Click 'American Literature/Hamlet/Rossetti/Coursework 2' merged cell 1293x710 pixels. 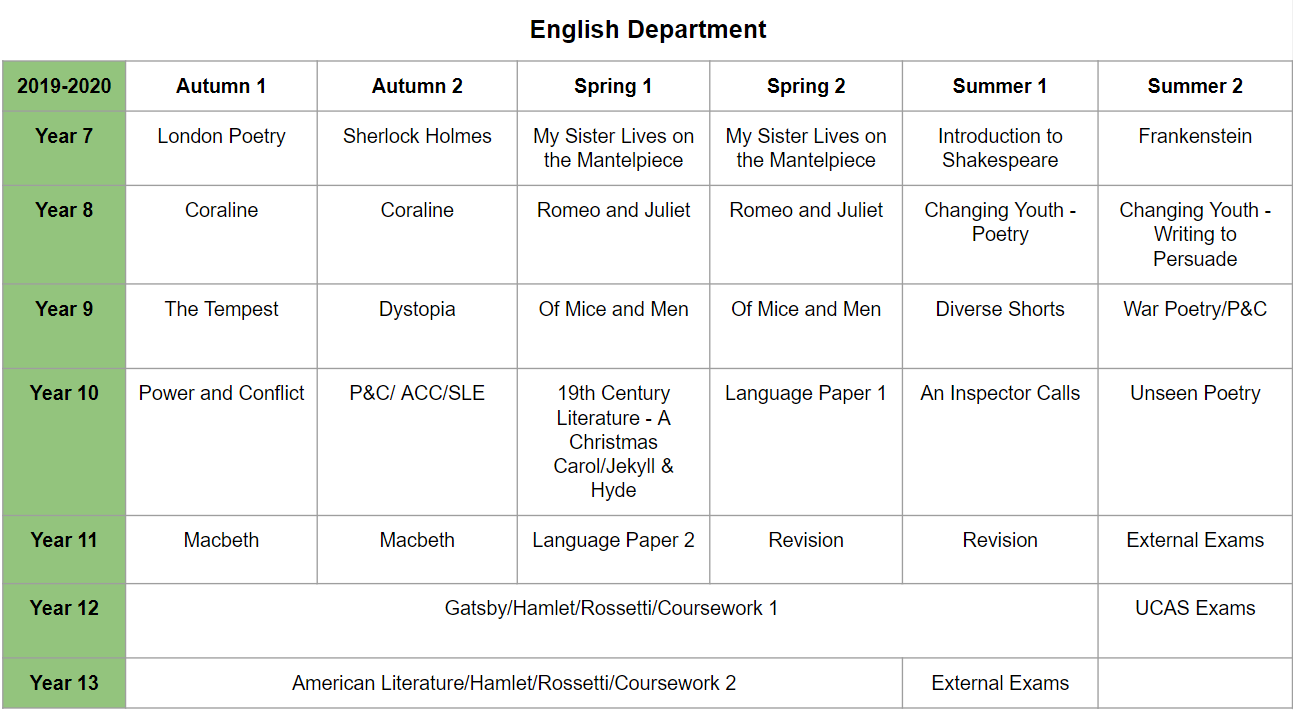[x=514, y=683]
